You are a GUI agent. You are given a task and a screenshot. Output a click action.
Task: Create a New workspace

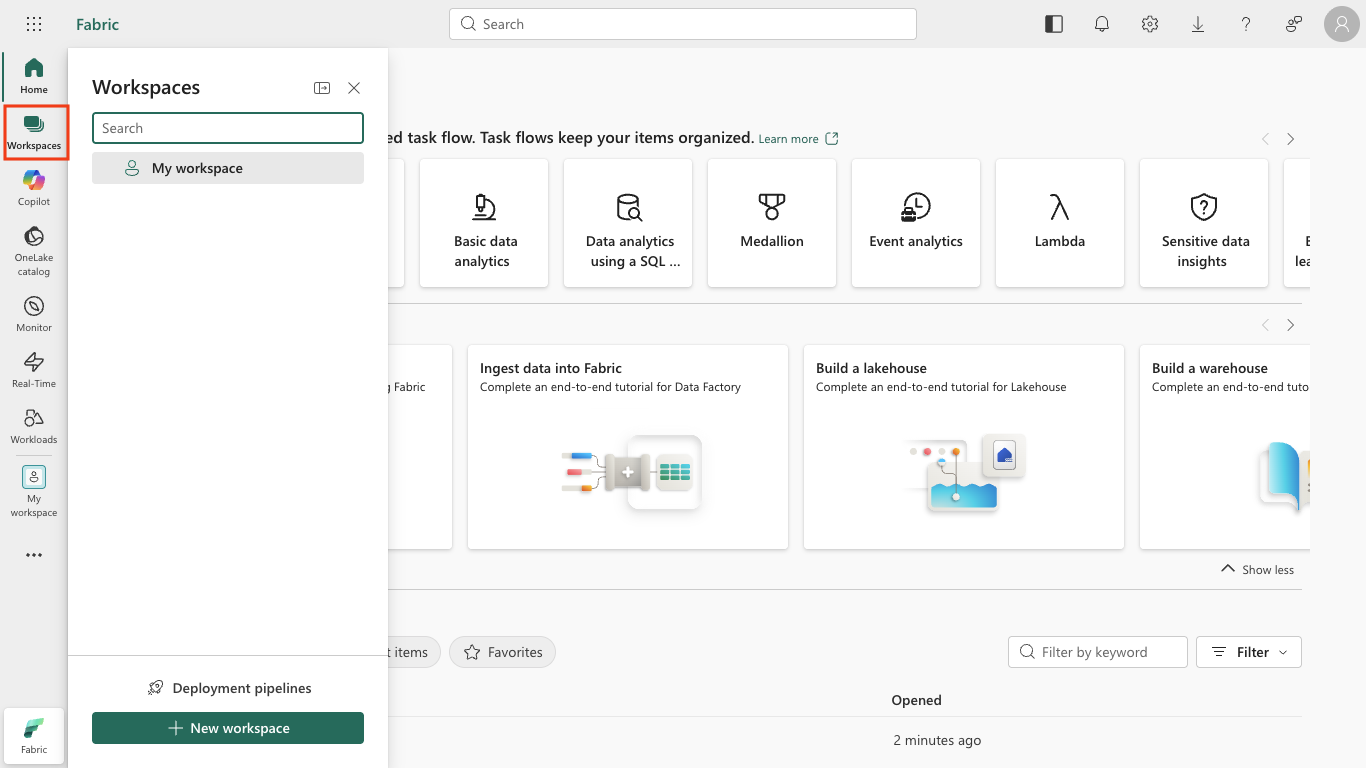pos(228,728)
